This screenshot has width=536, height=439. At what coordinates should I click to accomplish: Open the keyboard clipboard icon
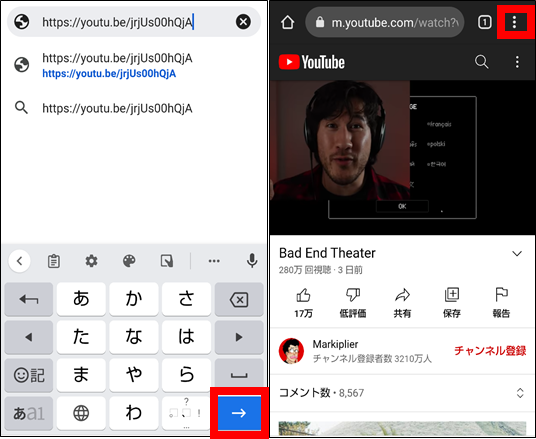tap(54, 261)
